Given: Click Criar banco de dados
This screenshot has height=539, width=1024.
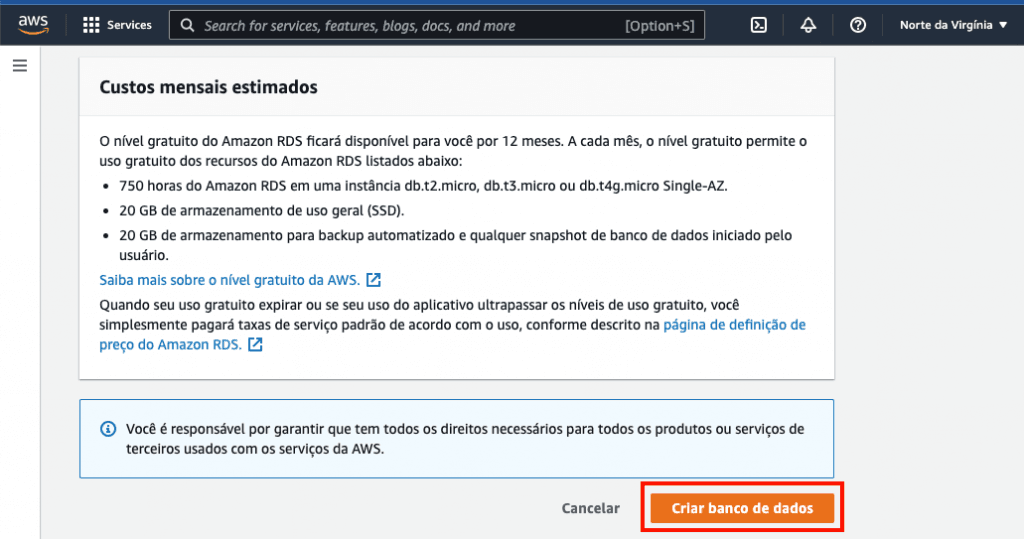Looking at the screenshot, I should (742, 508).
